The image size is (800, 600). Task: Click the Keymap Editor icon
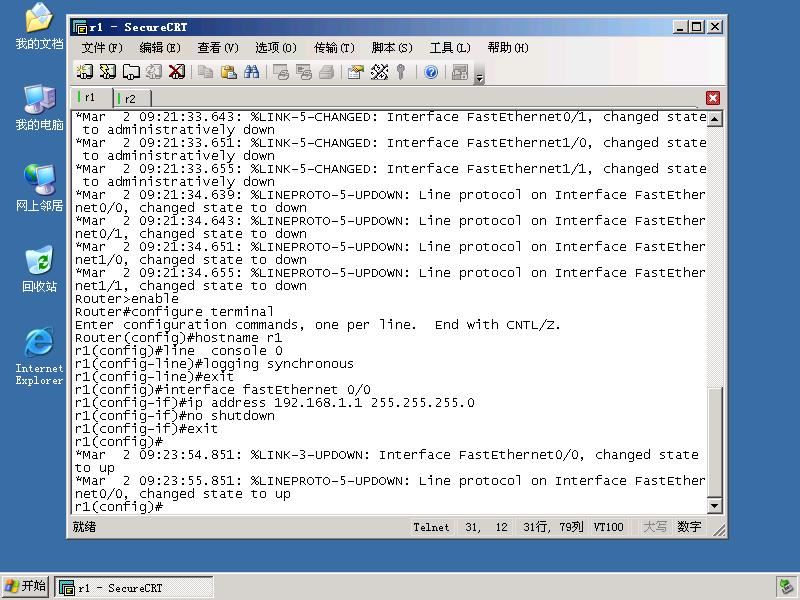pyautogui.click(x=379, y=72)
